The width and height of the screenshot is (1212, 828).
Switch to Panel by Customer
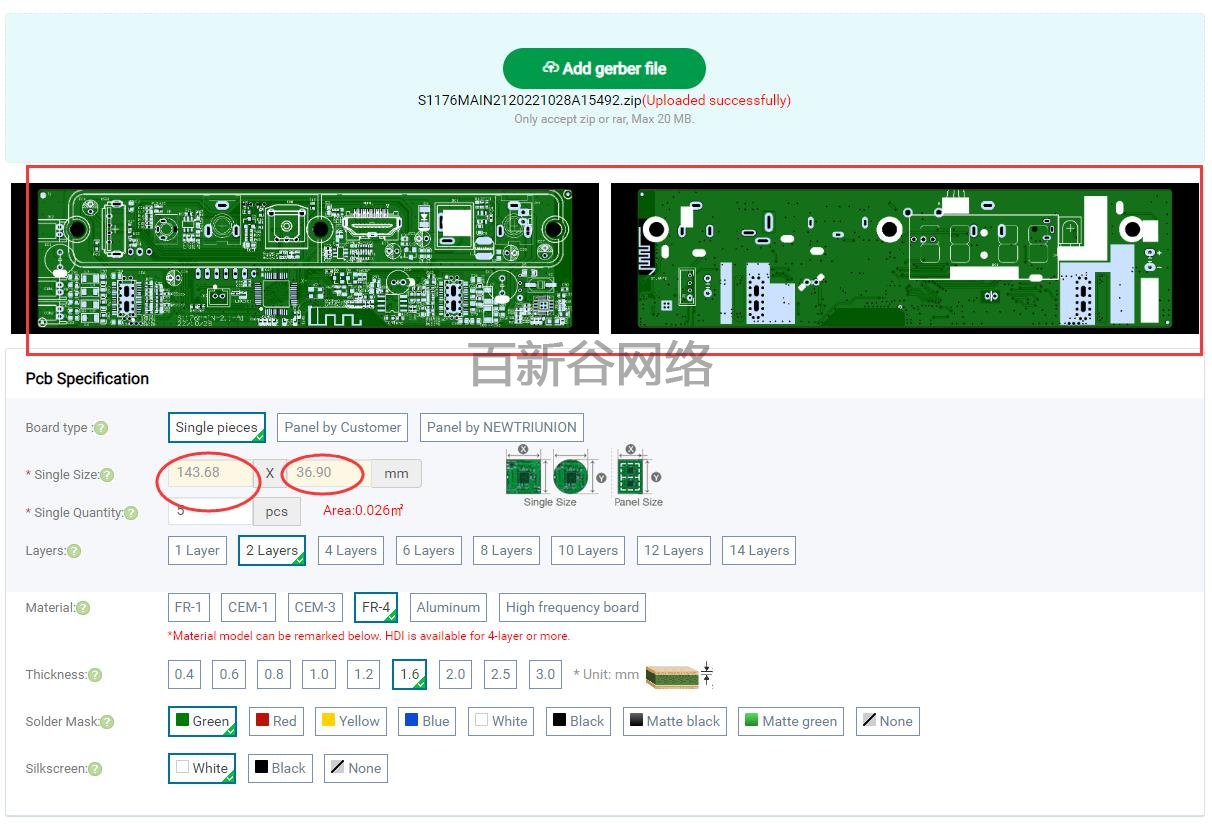point(342,427)
